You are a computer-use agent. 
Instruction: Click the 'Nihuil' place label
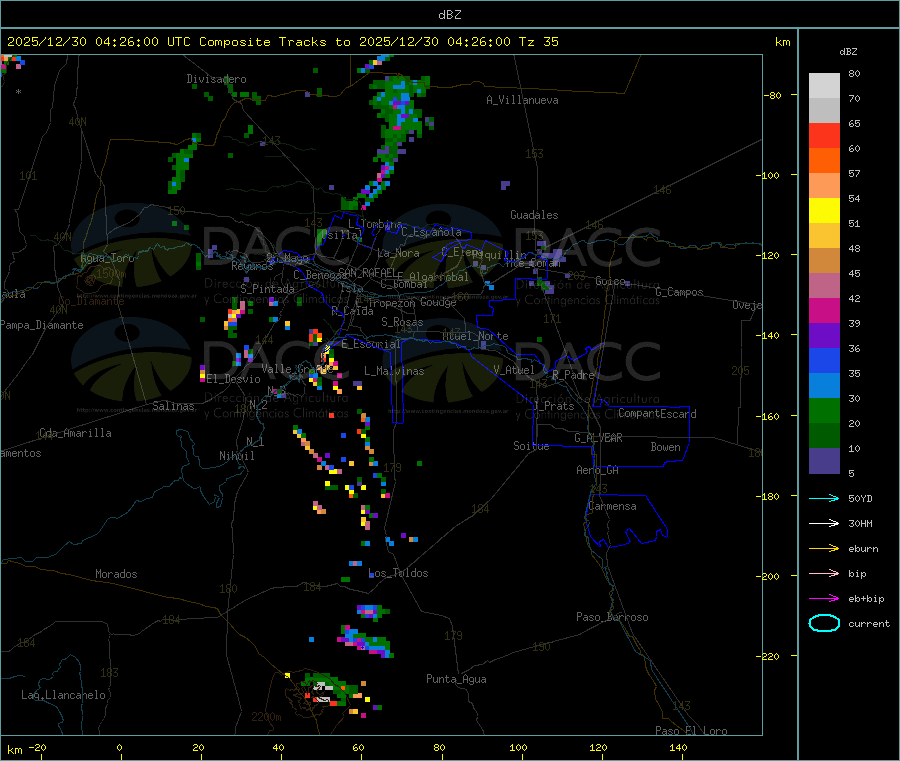[x=236, y=456]
